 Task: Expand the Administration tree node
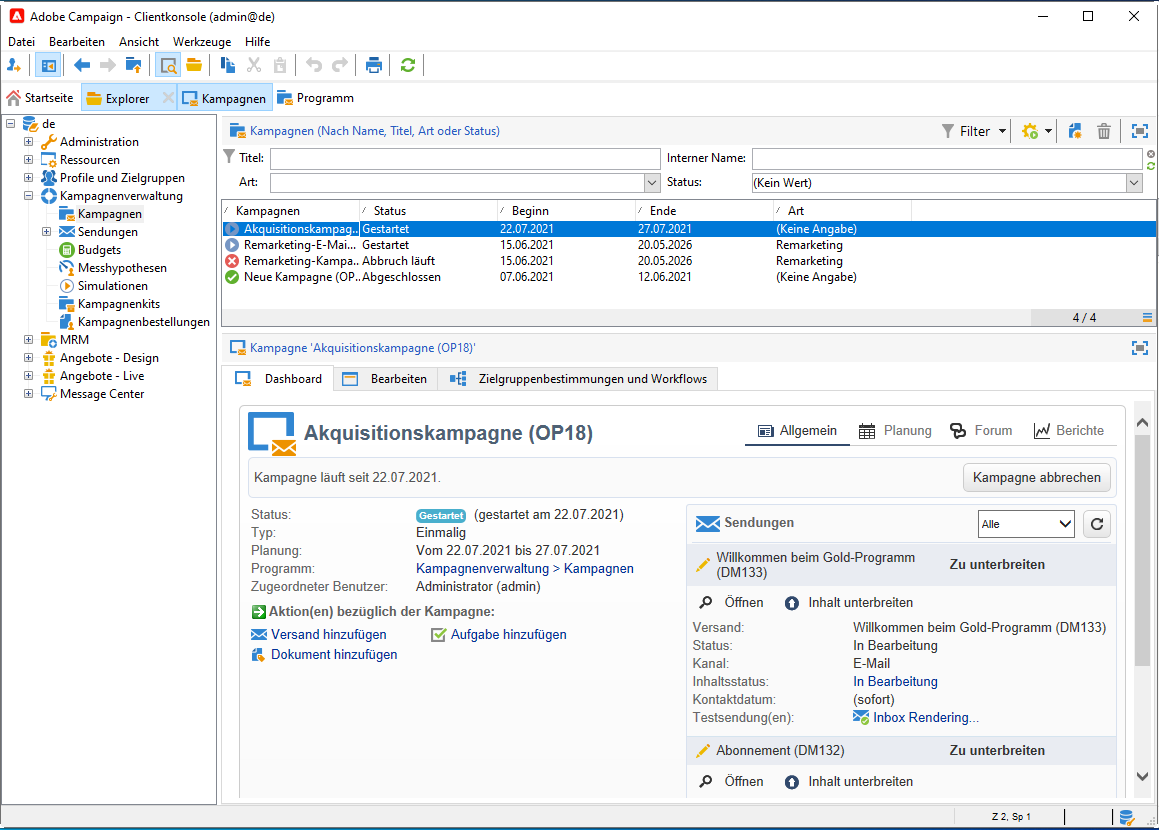pos(28,142)
